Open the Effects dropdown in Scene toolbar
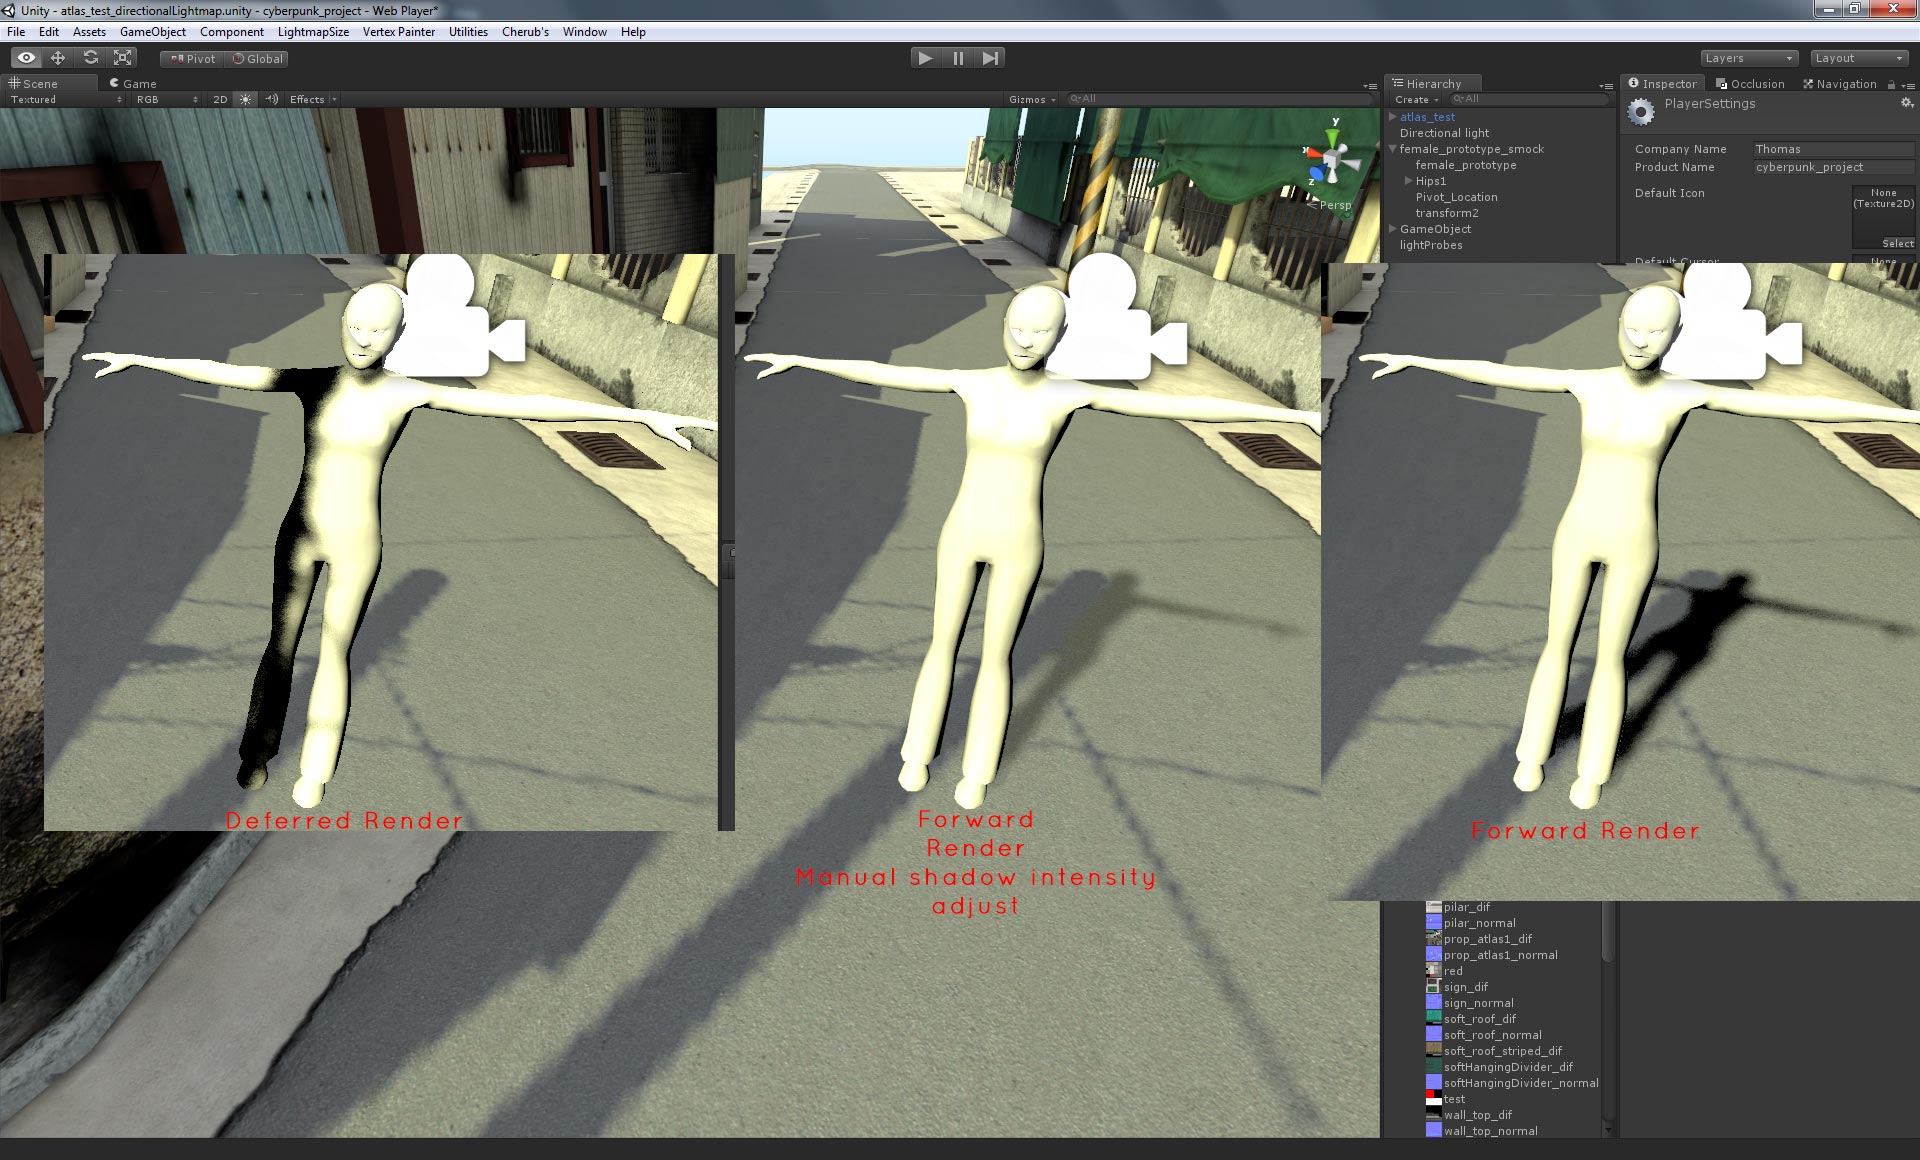The height and width of the screenshot is (1160, 1920). tap(308, 99)
